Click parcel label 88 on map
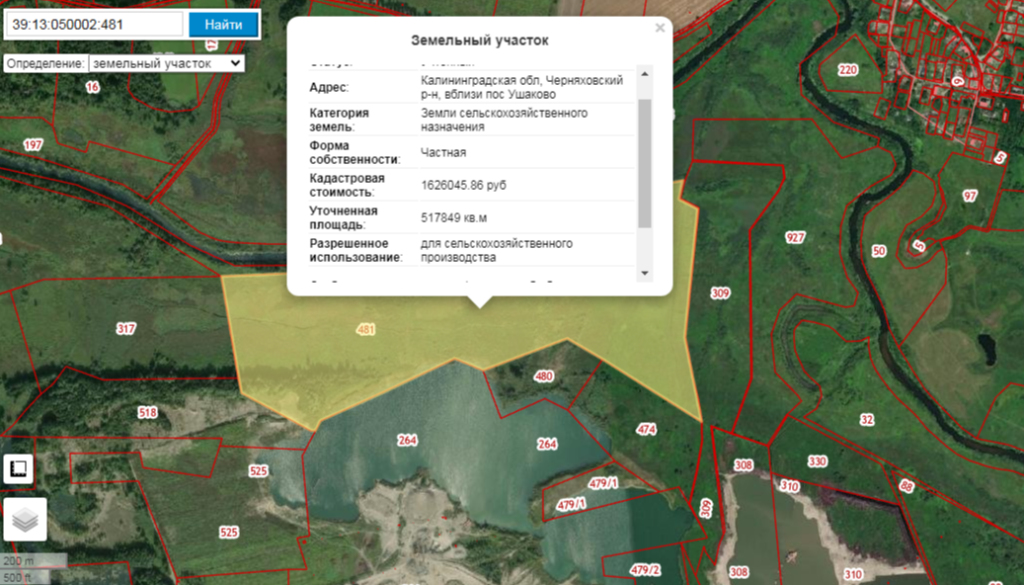Screen dimensions: 1024x585 pos(906,486)
